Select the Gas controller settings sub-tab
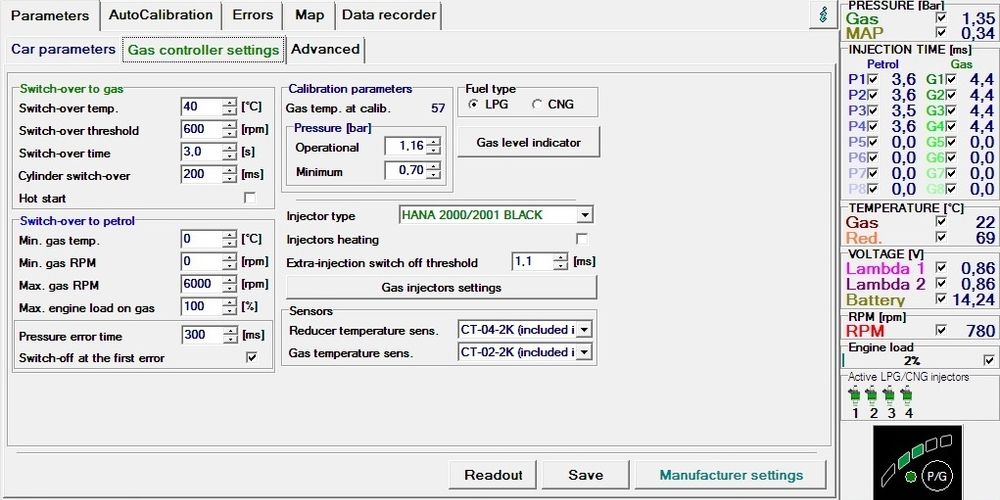The image size is (1000, 500). coord(203,50)
